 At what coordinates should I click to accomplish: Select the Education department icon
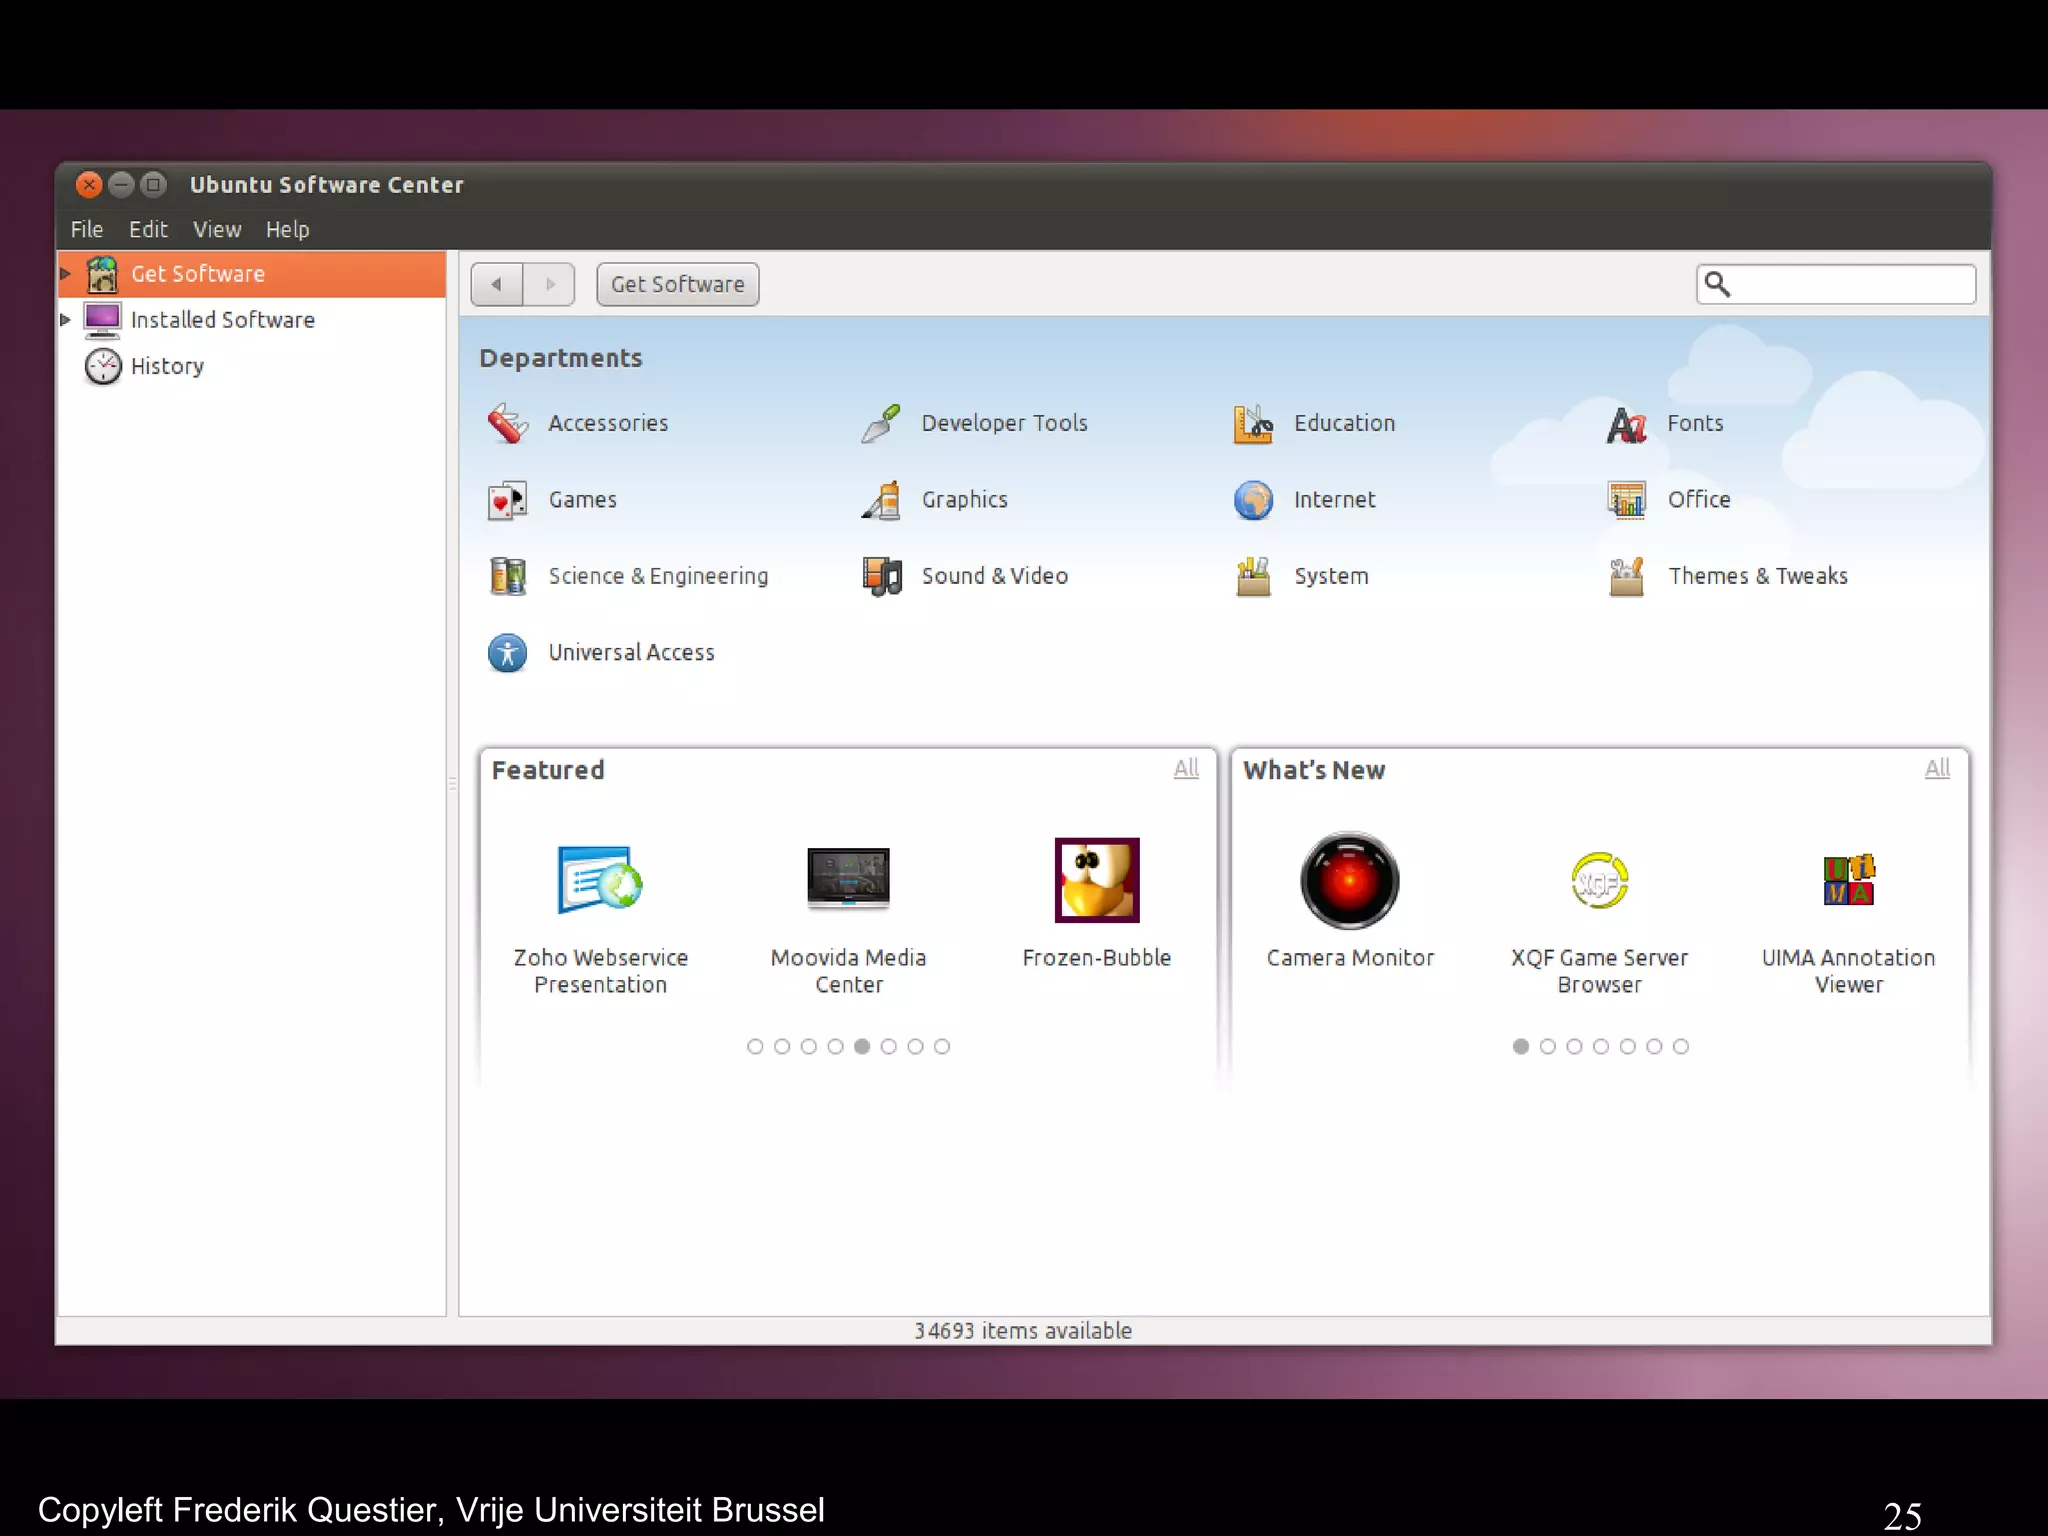pos(1253,424)
